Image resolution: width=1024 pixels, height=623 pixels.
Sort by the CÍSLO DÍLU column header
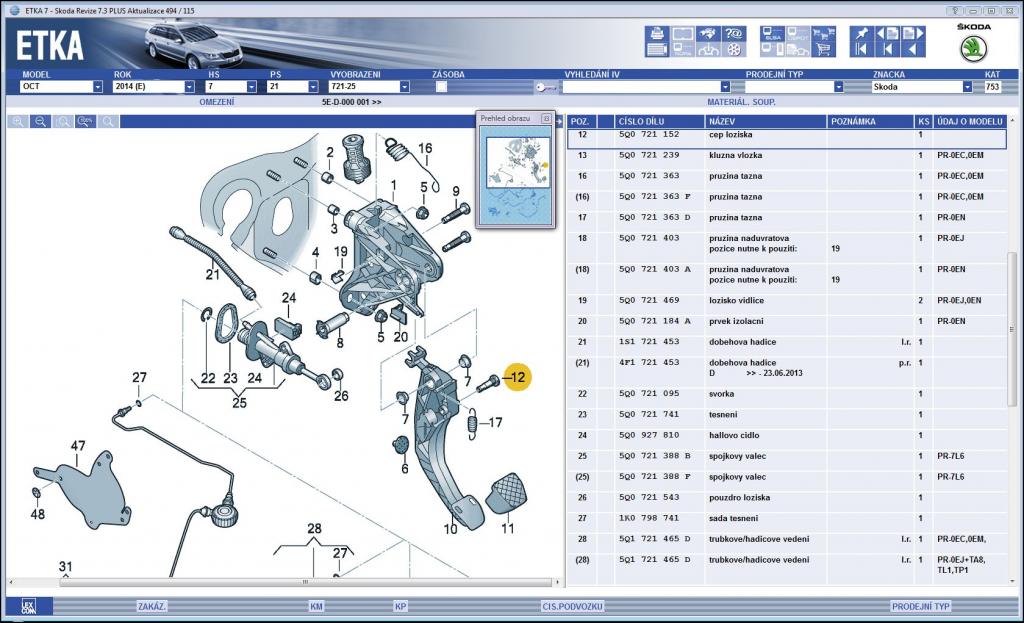(659, 121)
